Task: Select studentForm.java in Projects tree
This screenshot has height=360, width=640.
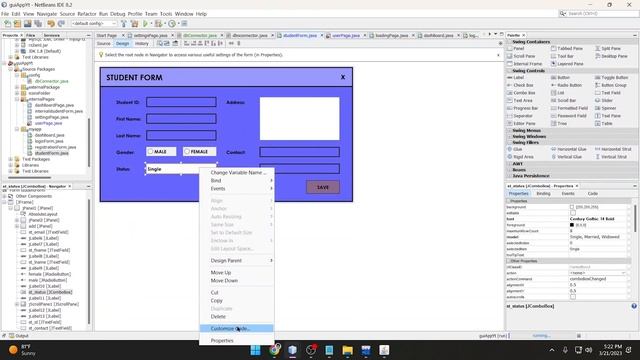Action: (x=51, y=153)
